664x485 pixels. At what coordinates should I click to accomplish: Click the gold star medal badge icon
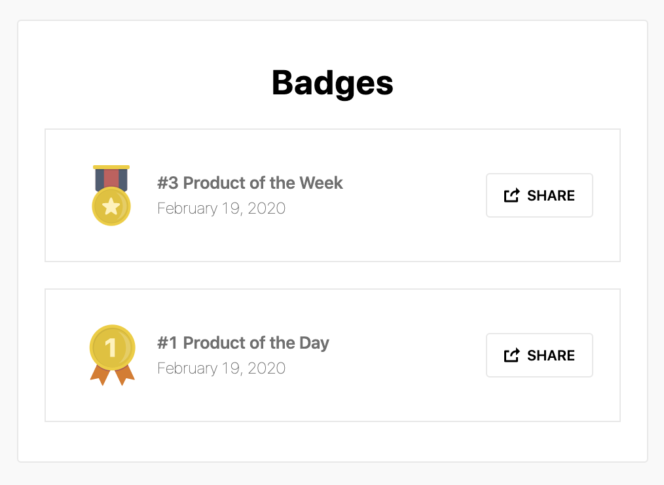[111, 195]
